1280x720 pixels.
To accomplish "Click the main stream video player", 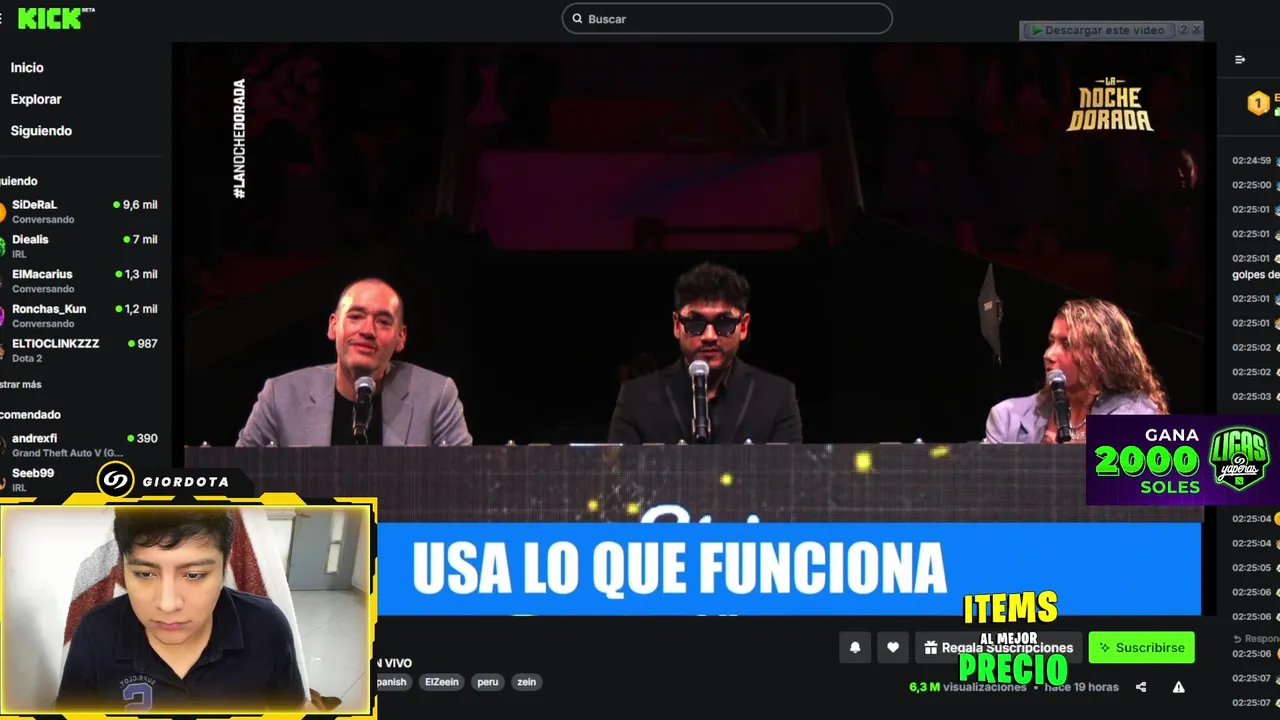I will click(694, 330).
